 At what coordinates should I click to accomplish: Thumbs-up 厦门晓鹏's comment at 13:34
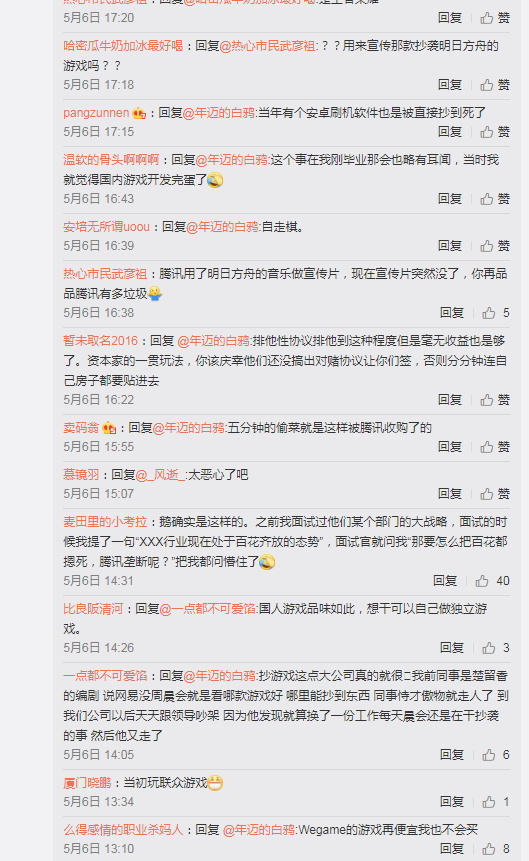[496, 802]
